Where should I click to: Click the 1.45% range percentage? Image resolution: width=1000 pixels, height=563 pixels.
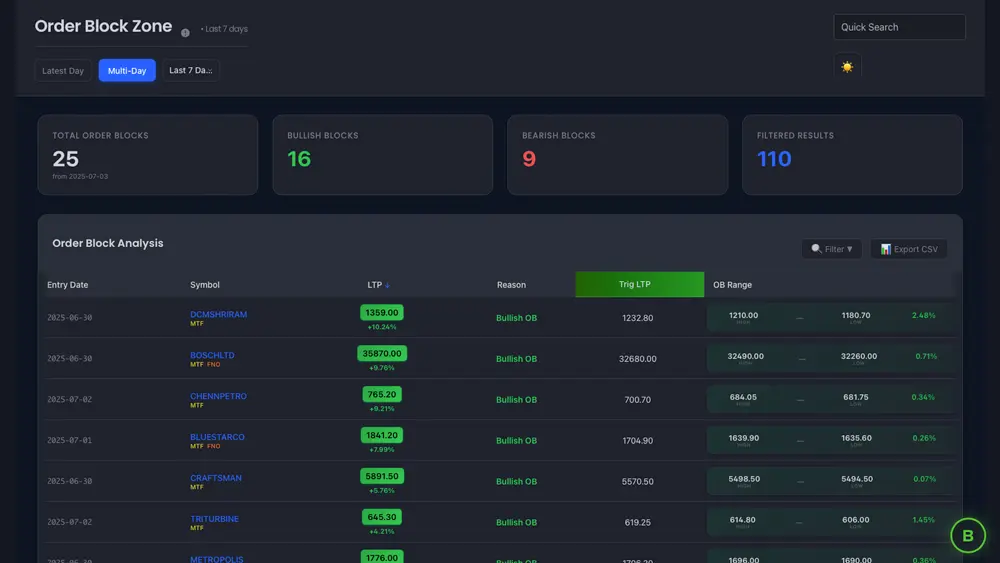coord(923,520)
